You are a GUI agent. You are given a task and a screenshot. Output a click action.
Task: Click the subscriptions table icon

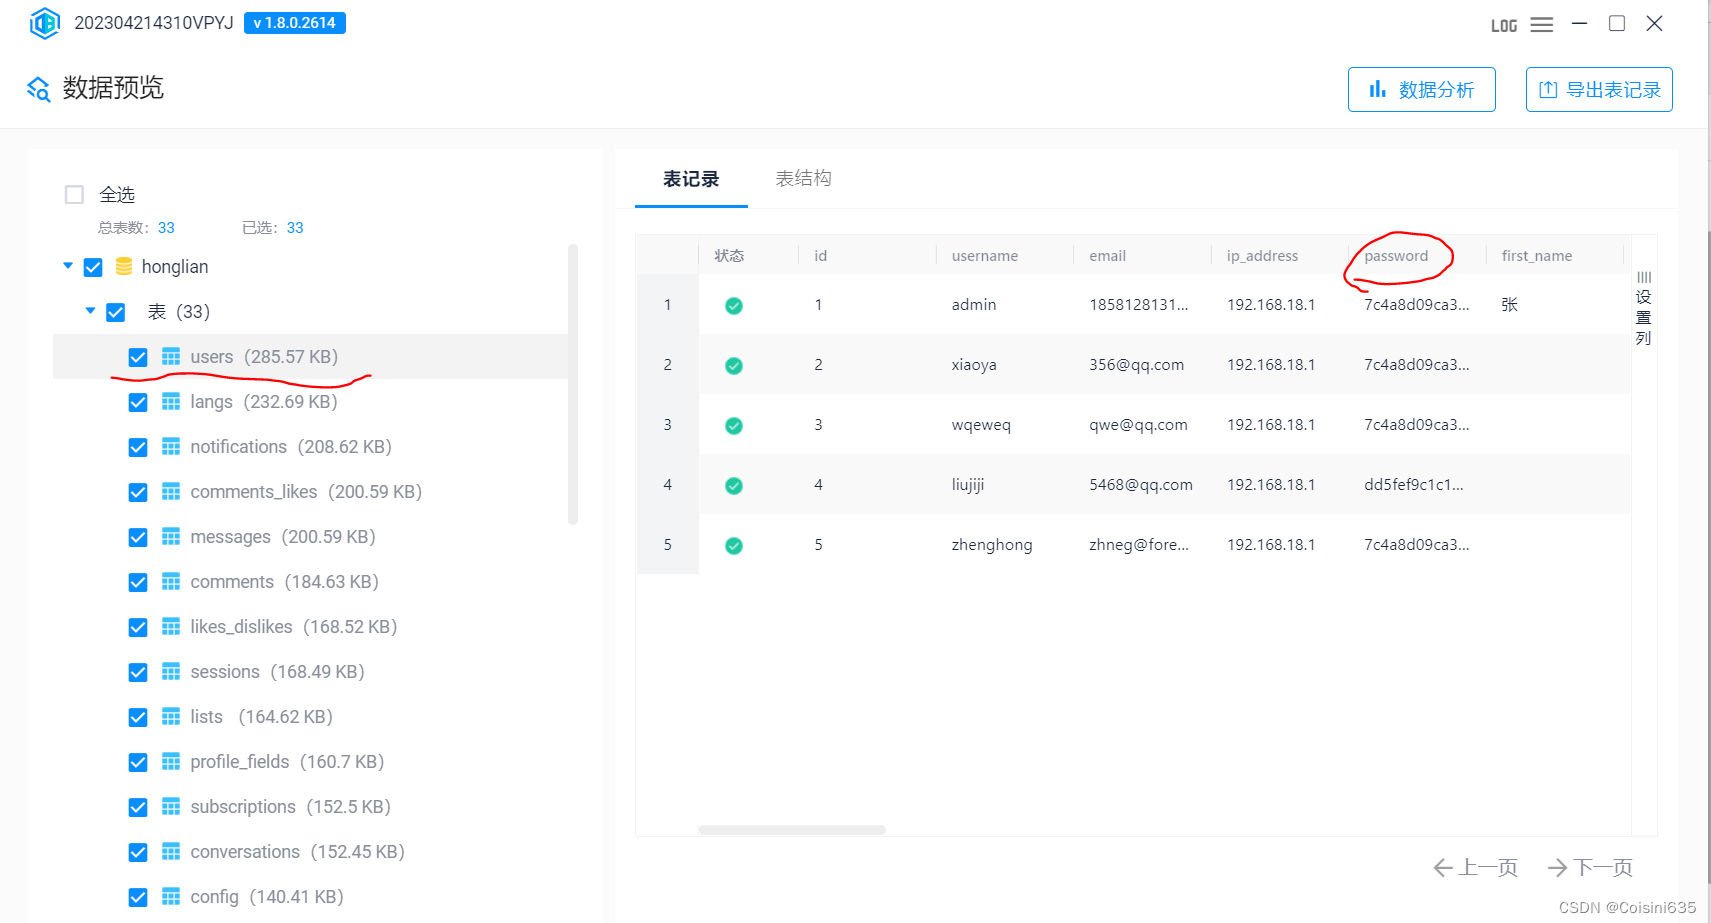(x=171, y=807)
